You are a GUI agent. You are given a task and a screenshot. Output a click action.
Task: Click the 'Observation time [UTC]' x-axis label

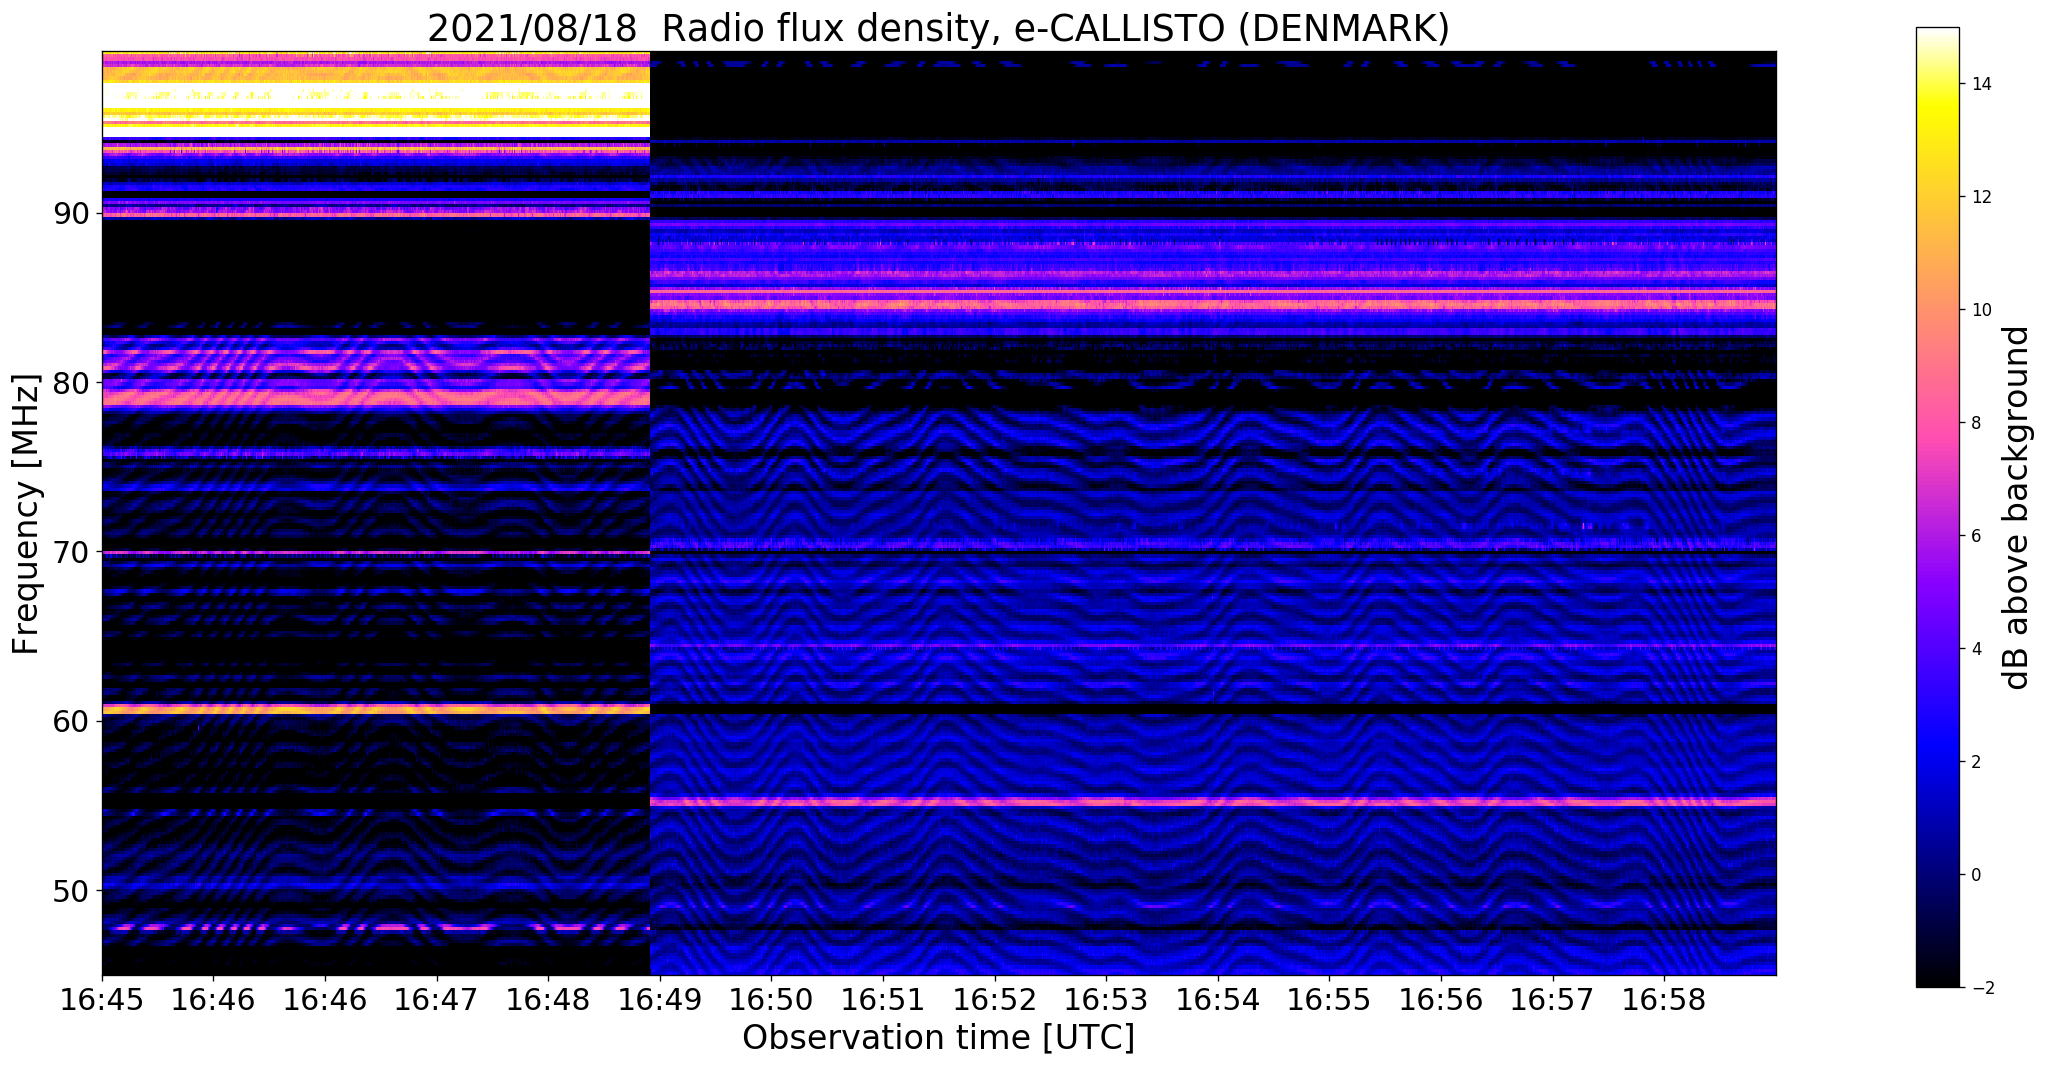point(938,1038)
